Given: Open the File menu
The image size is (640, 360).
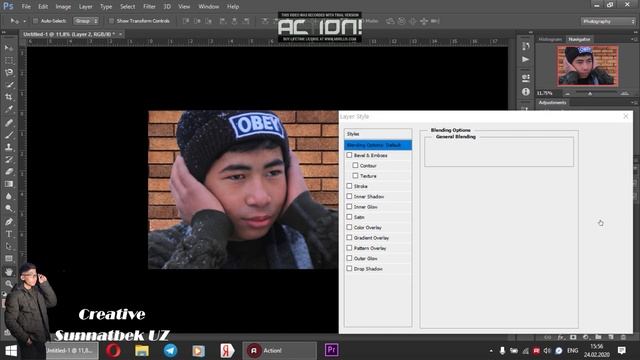Looking at the screenshot, I should 26,7.
